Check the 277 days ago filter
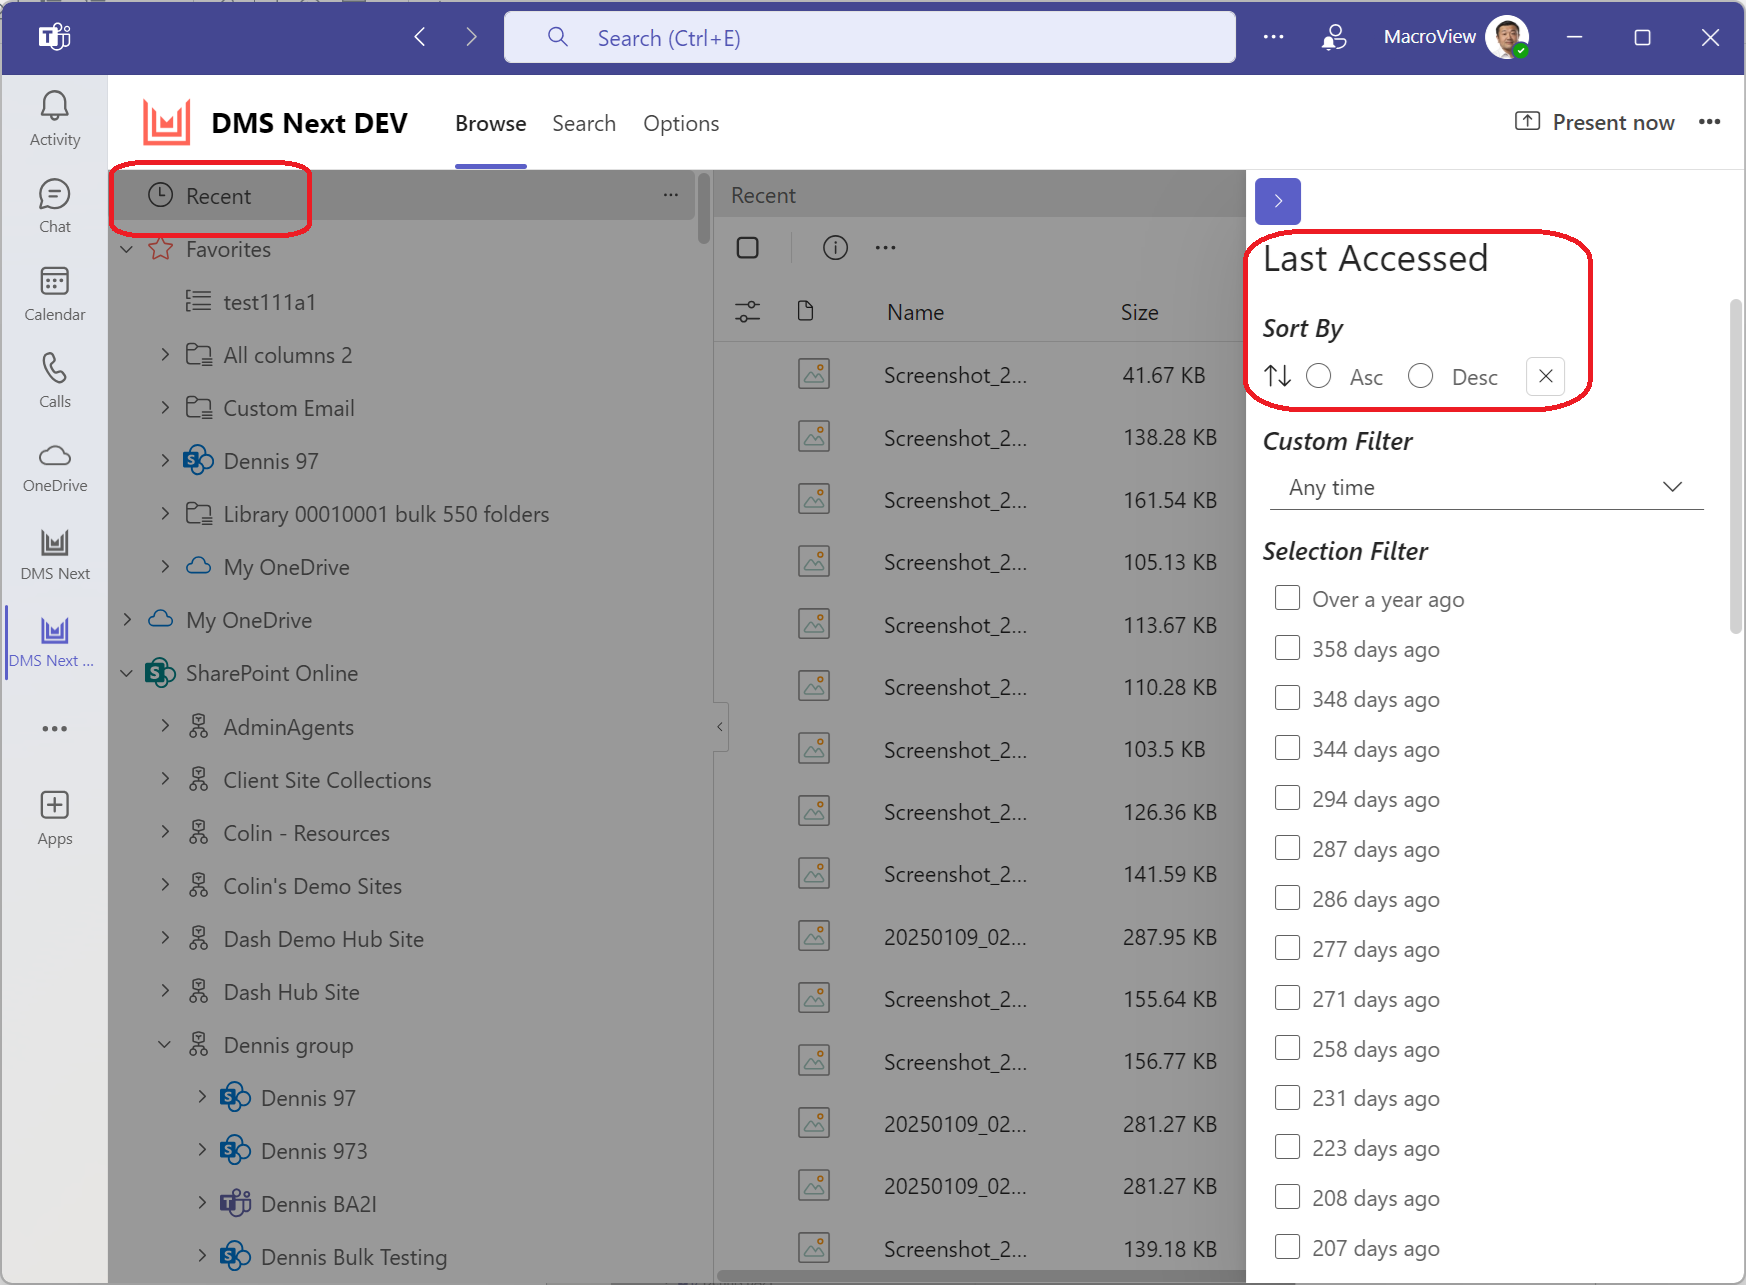Screen dimensions: 1746x1285 pyautogui.click(x=1288, y=948)
